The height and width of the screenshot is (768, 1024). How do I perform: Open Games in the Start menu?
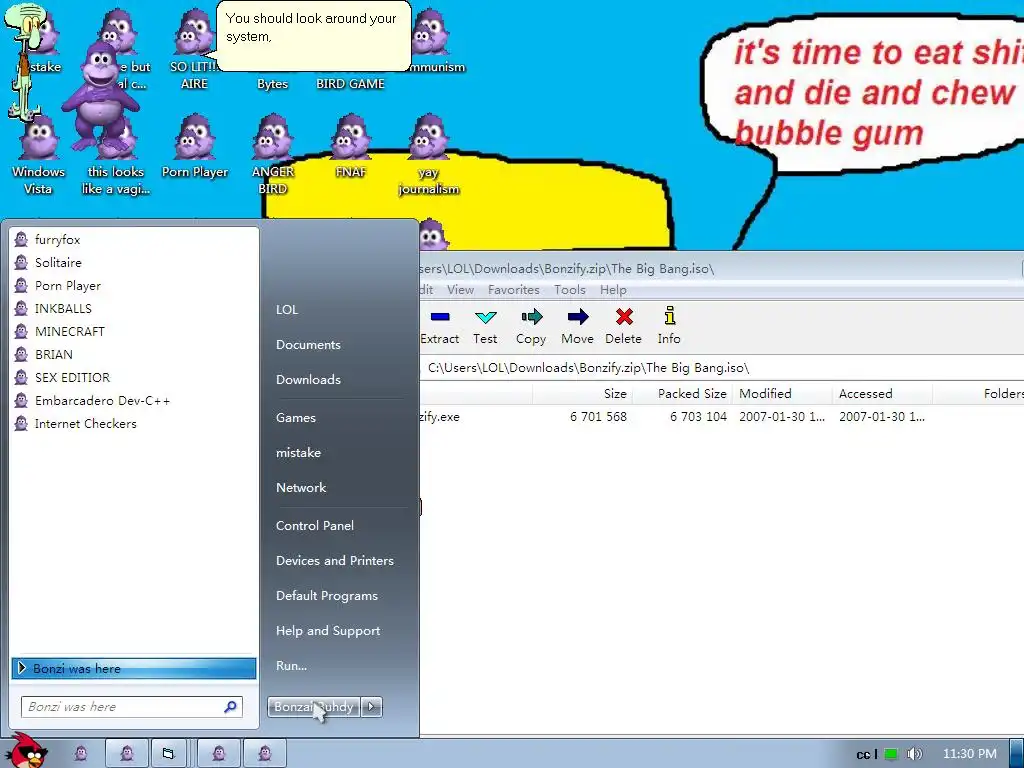coord(296,418)
